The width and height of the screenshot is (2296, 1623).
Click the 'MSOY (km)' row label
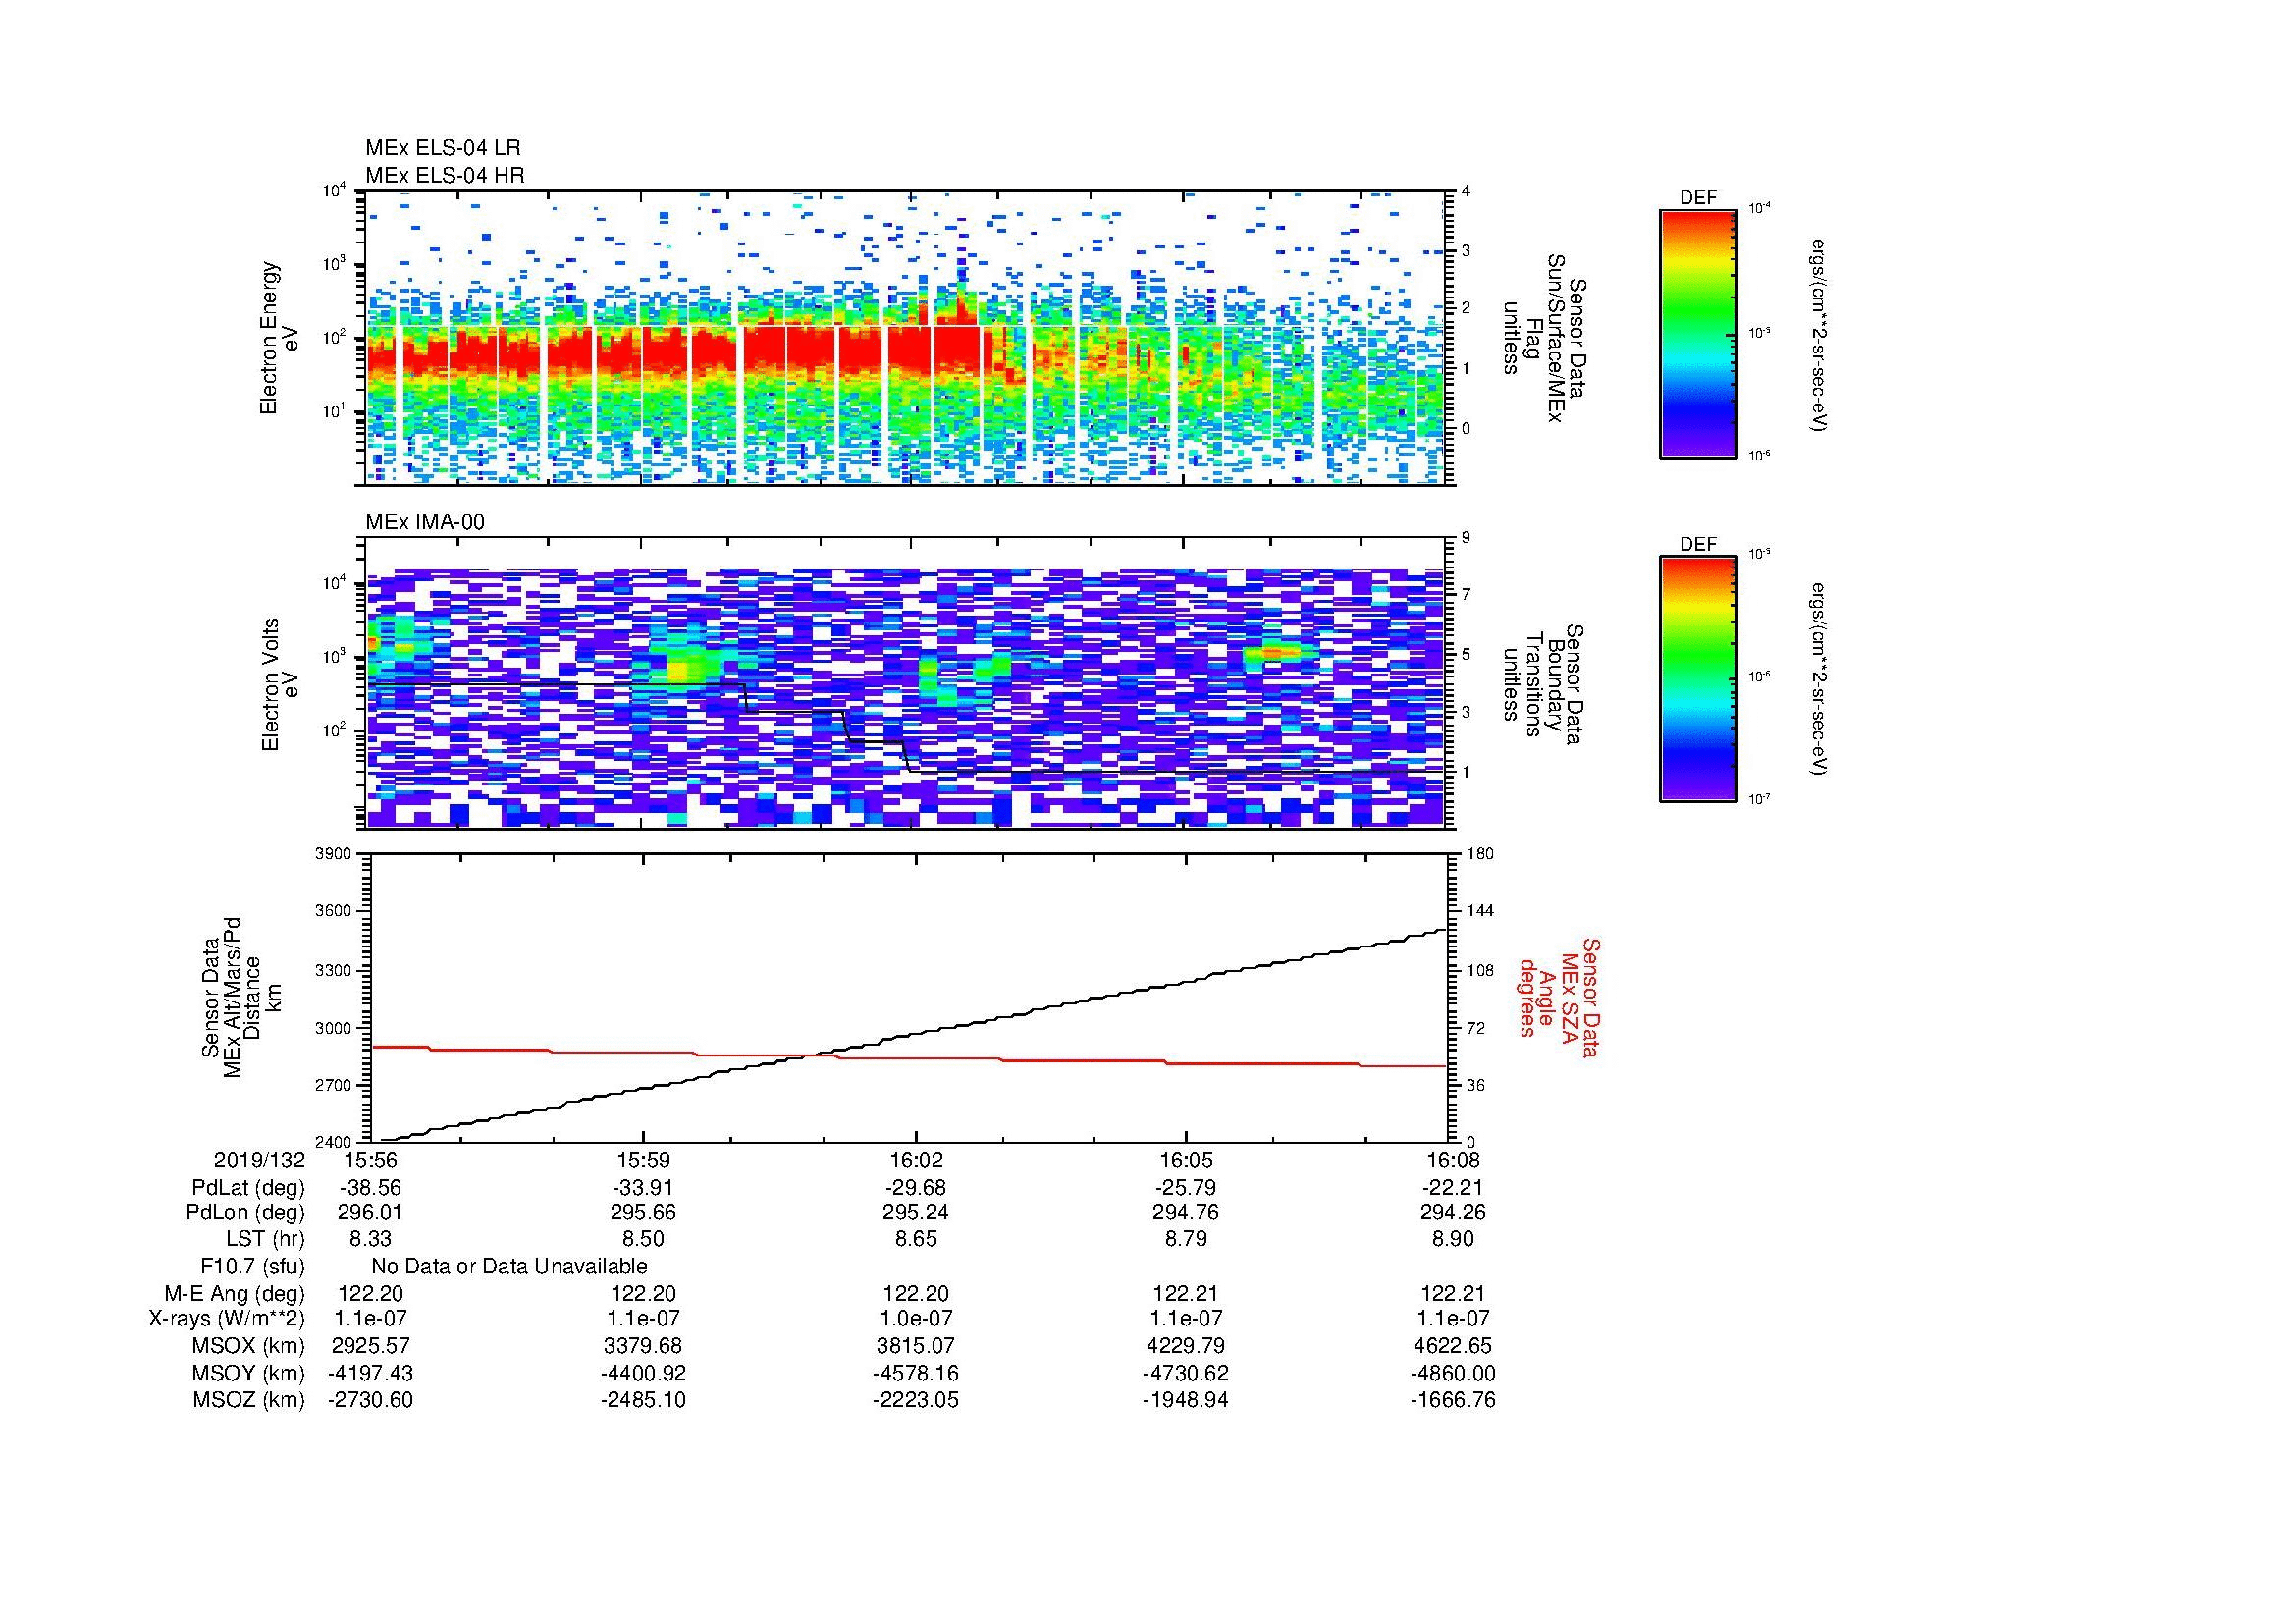click(248, 1373)
